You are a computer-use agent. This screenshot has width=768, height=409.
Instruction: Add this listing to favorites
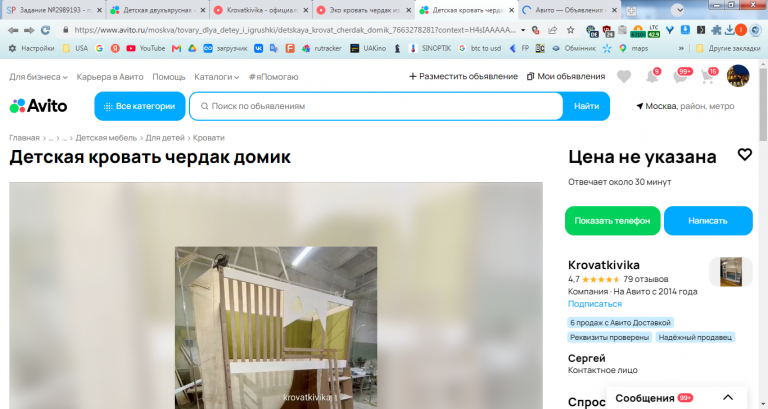744,155
